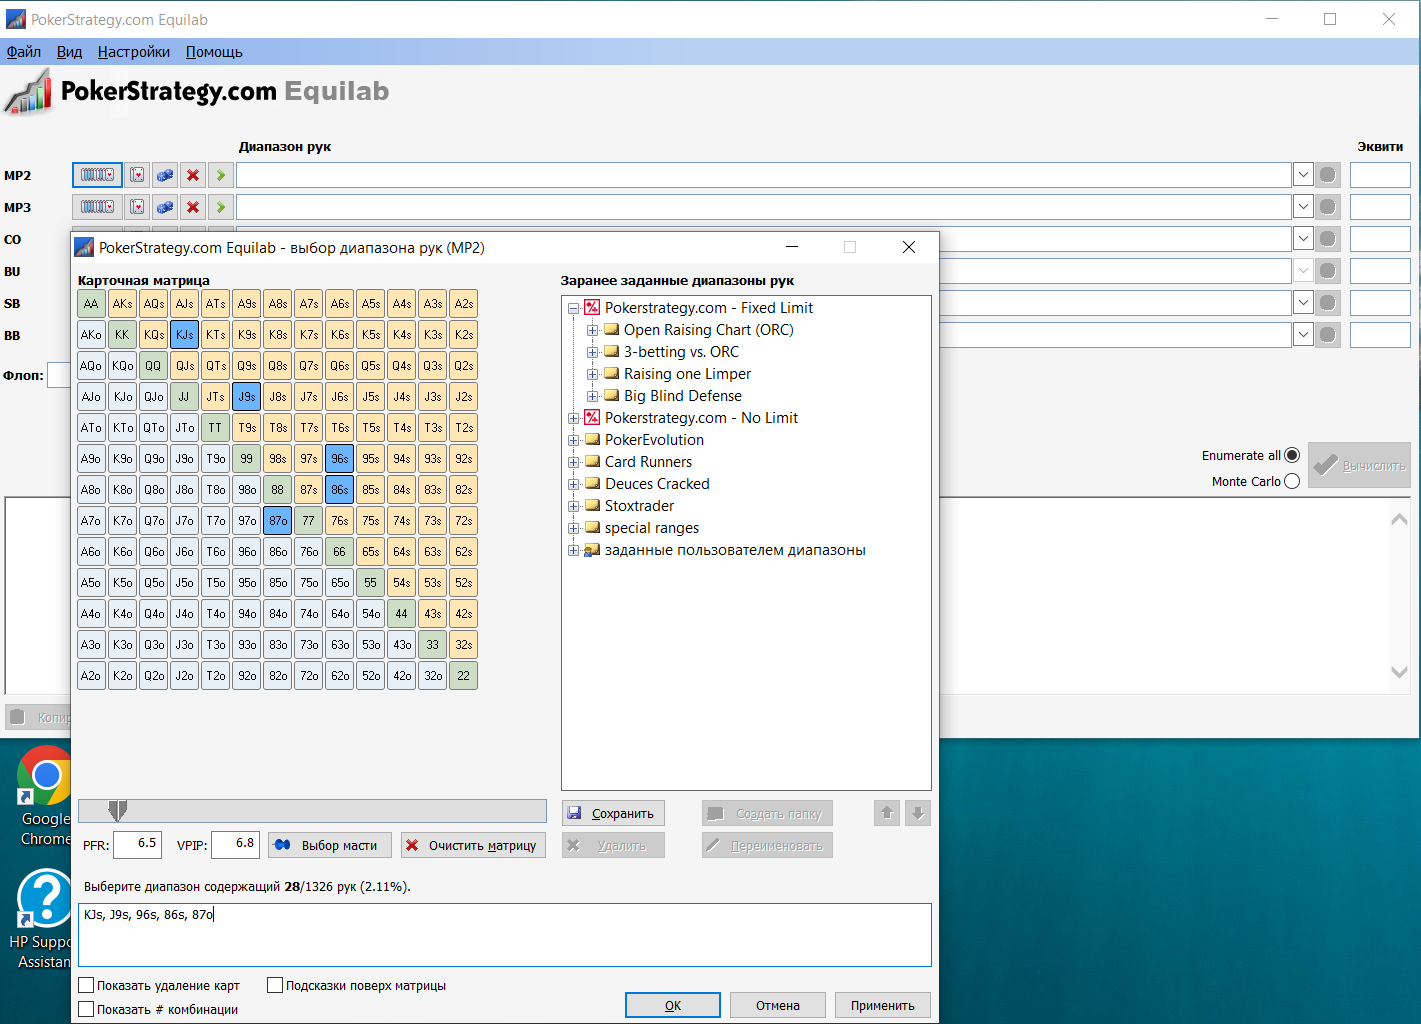Expand the Open Raising Chart (ORC) folder
The image size is (1421, 1024).
coord(593,330)
